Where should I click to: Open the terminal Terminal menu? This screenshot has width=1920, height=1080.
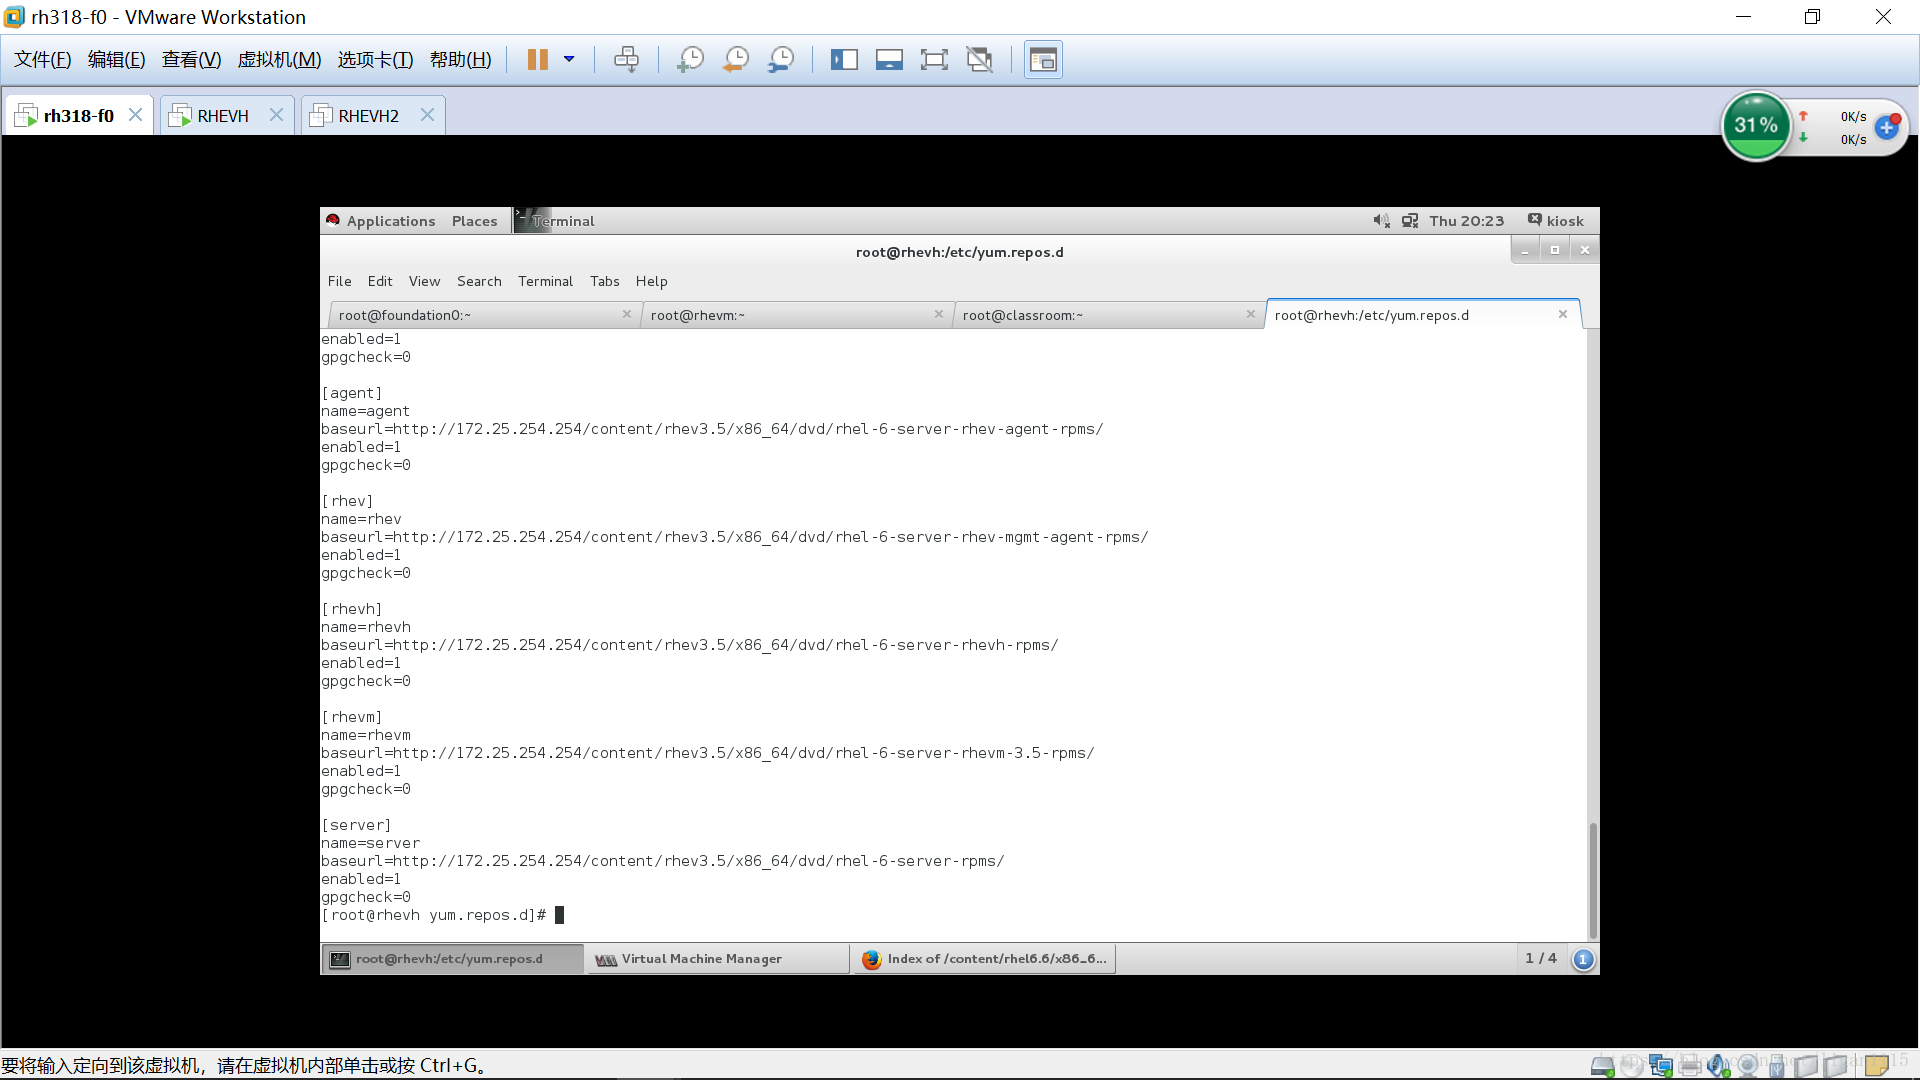pos(545,281)
